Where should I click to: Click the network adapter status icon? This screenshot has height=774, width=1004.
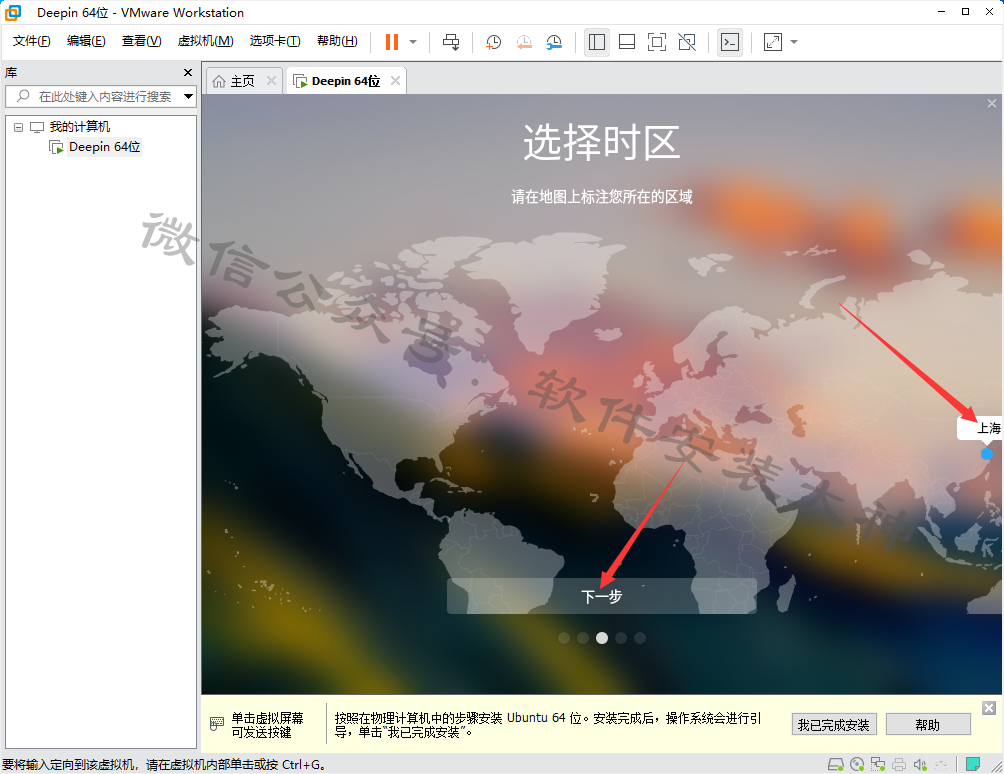[x=878, y=764]
